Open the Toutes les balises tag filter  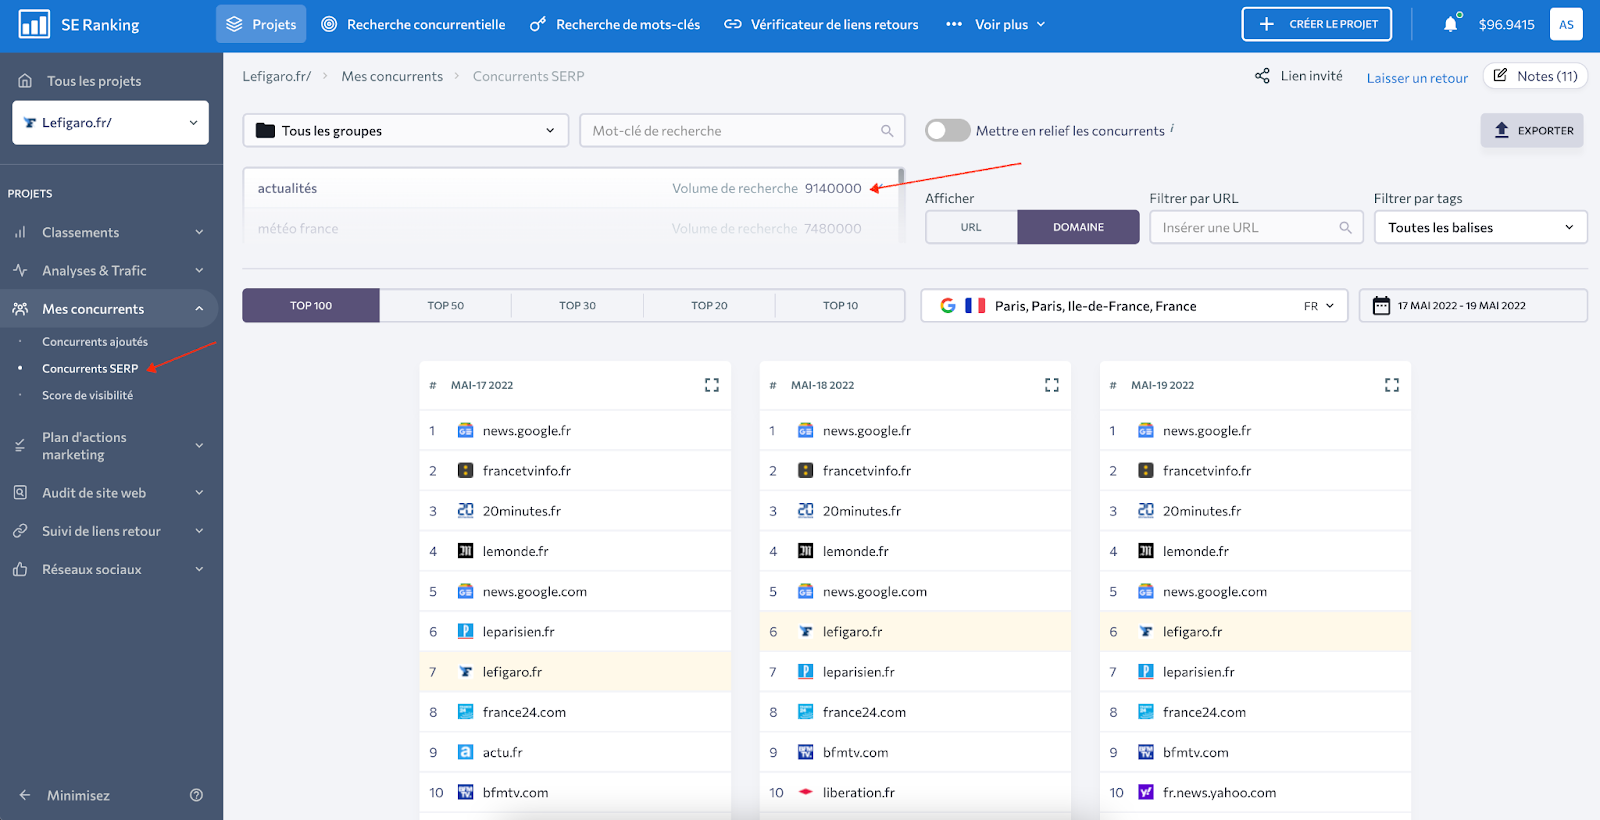point(1480,227)
